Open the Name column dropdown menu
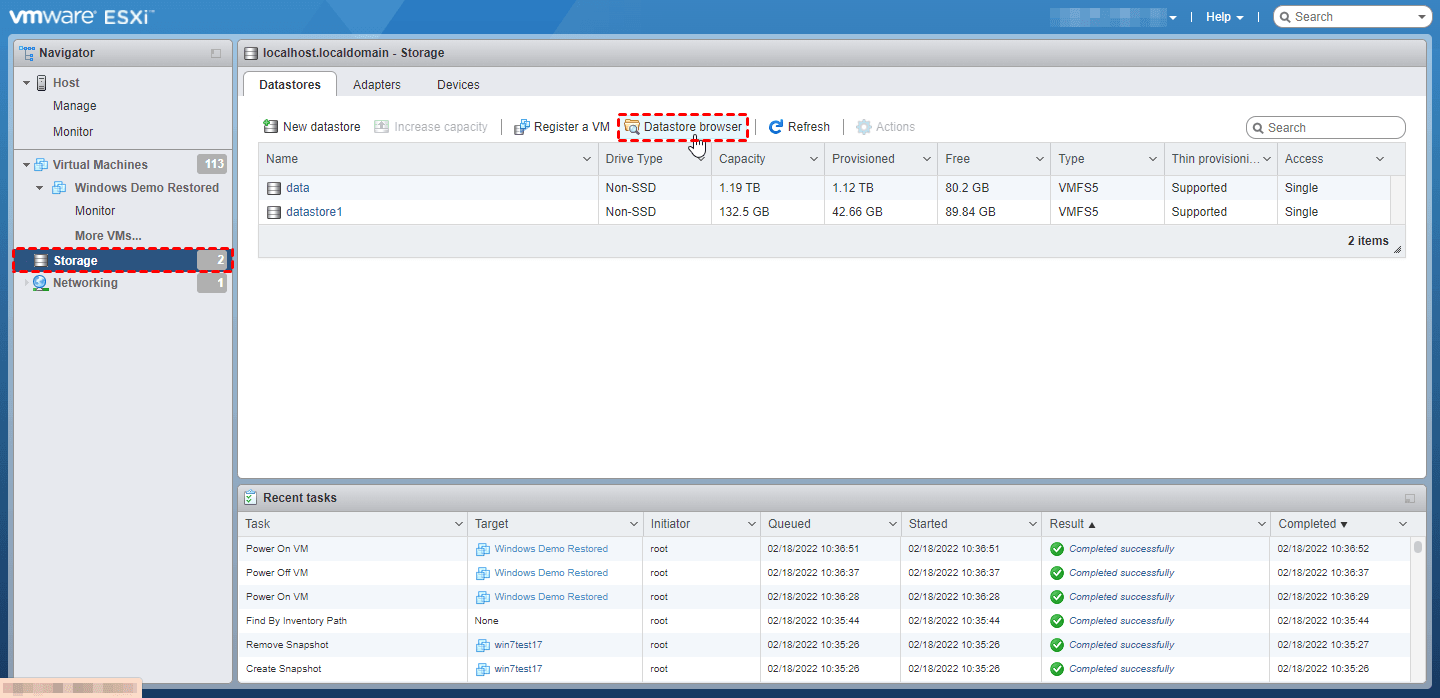1440x698 pixels. 587,159
